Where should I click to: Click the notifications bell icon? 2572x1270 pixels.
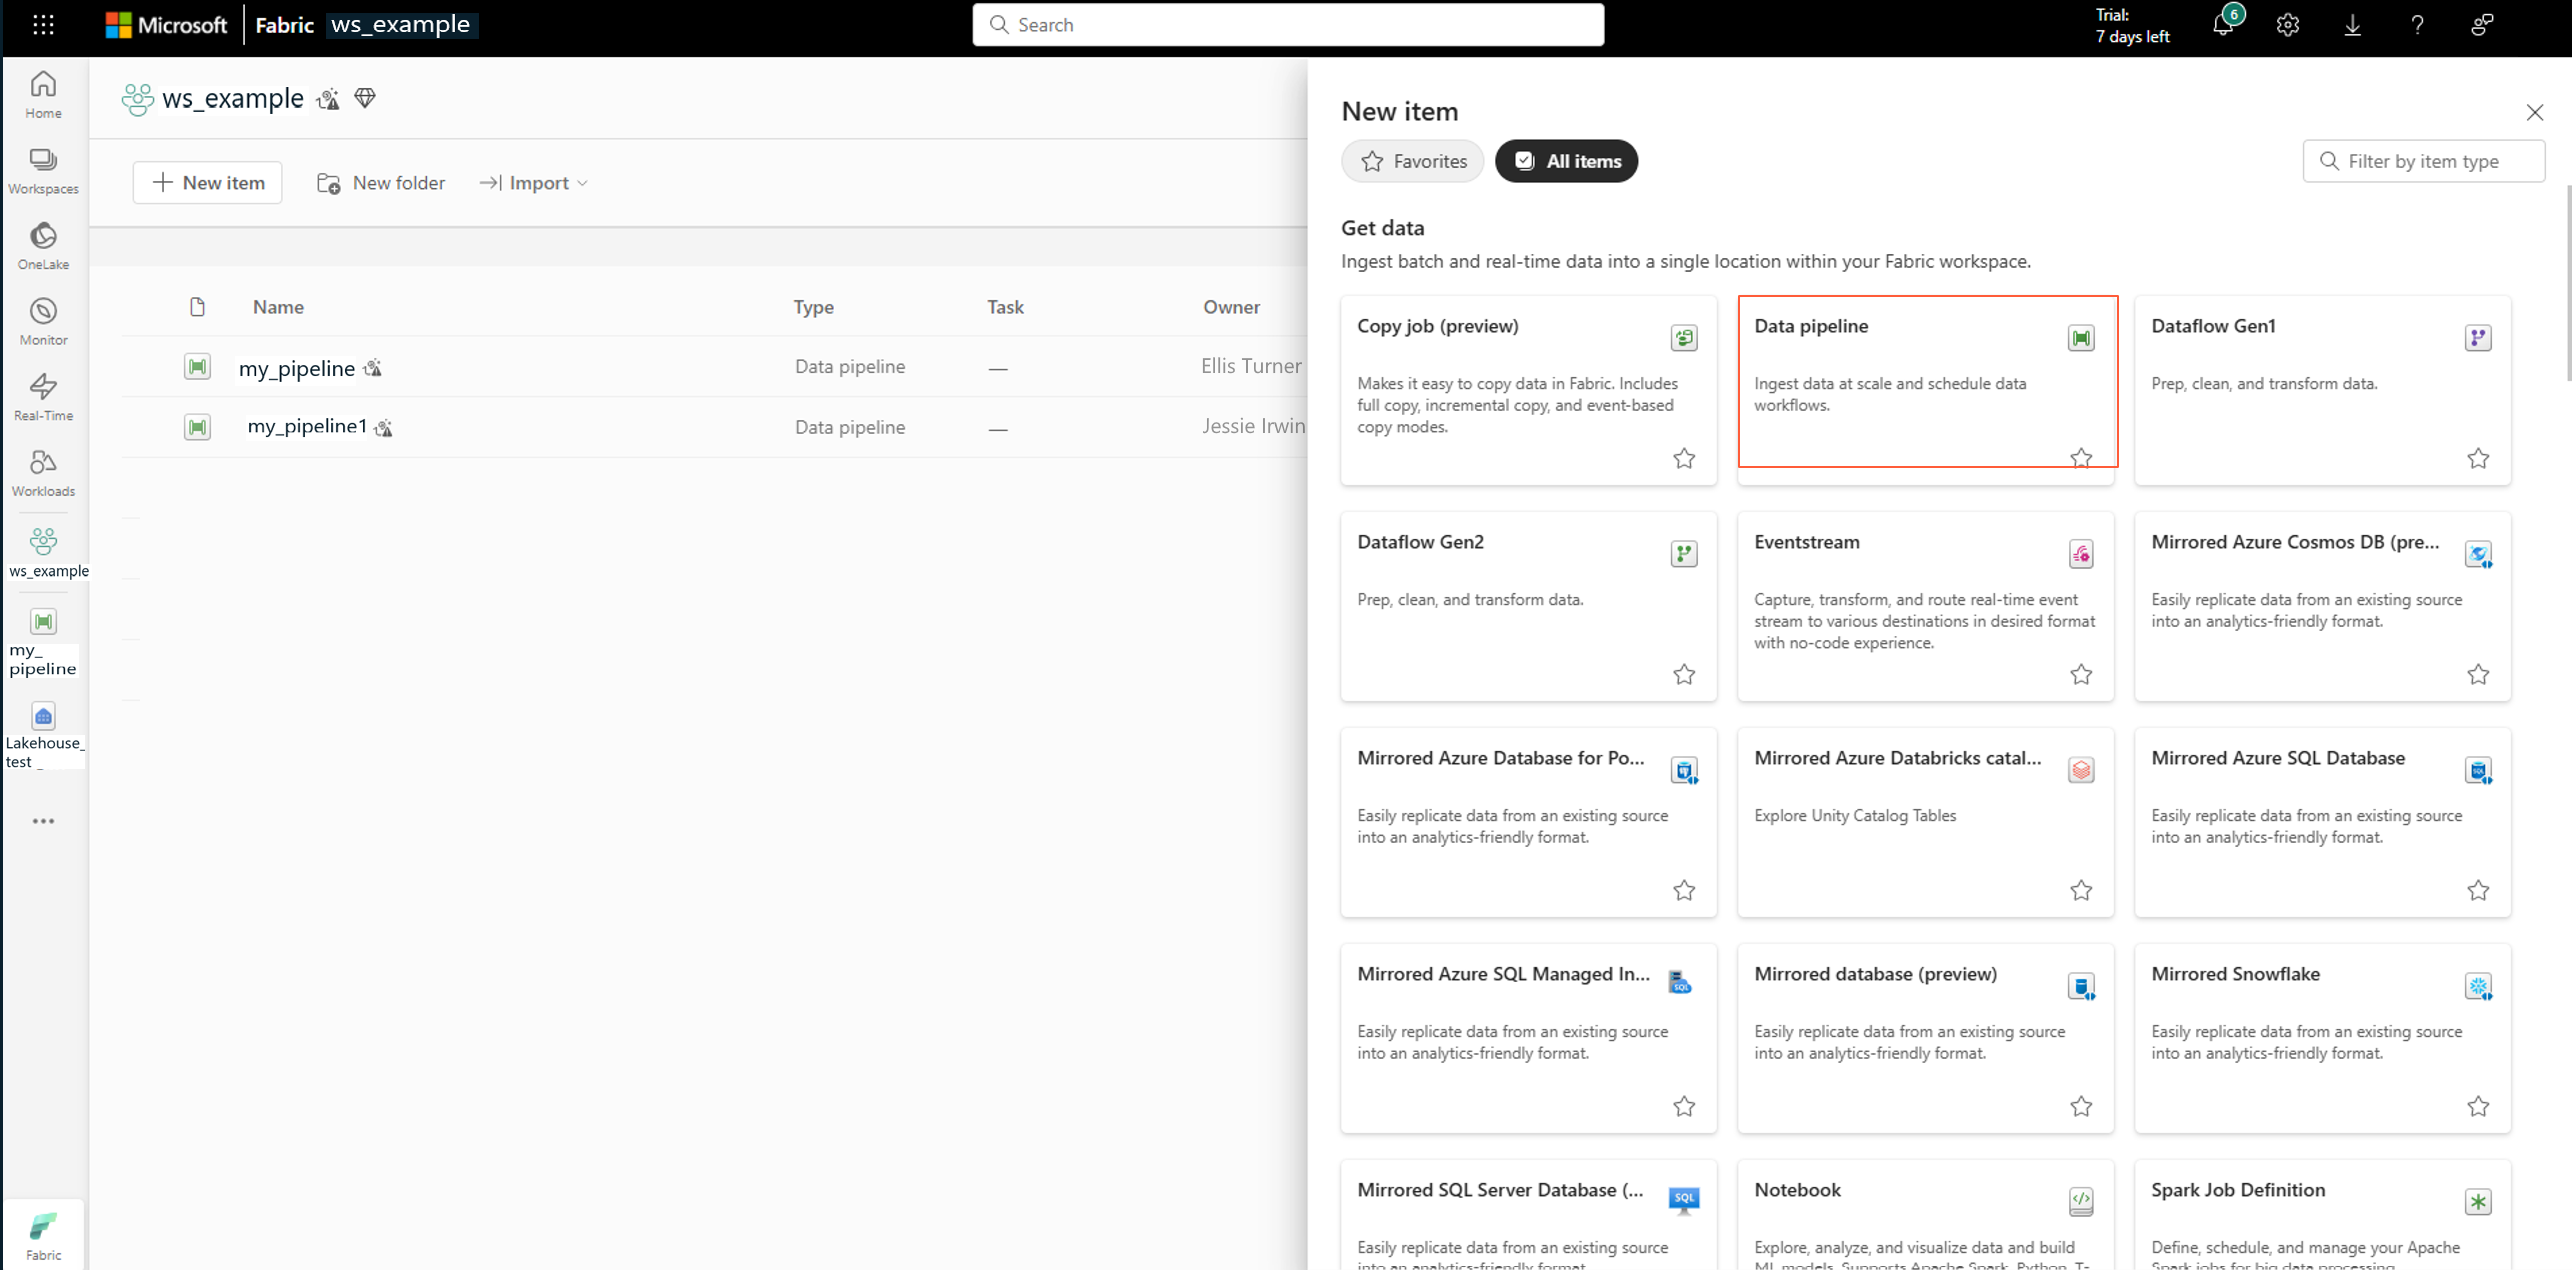click(2222, 25)
